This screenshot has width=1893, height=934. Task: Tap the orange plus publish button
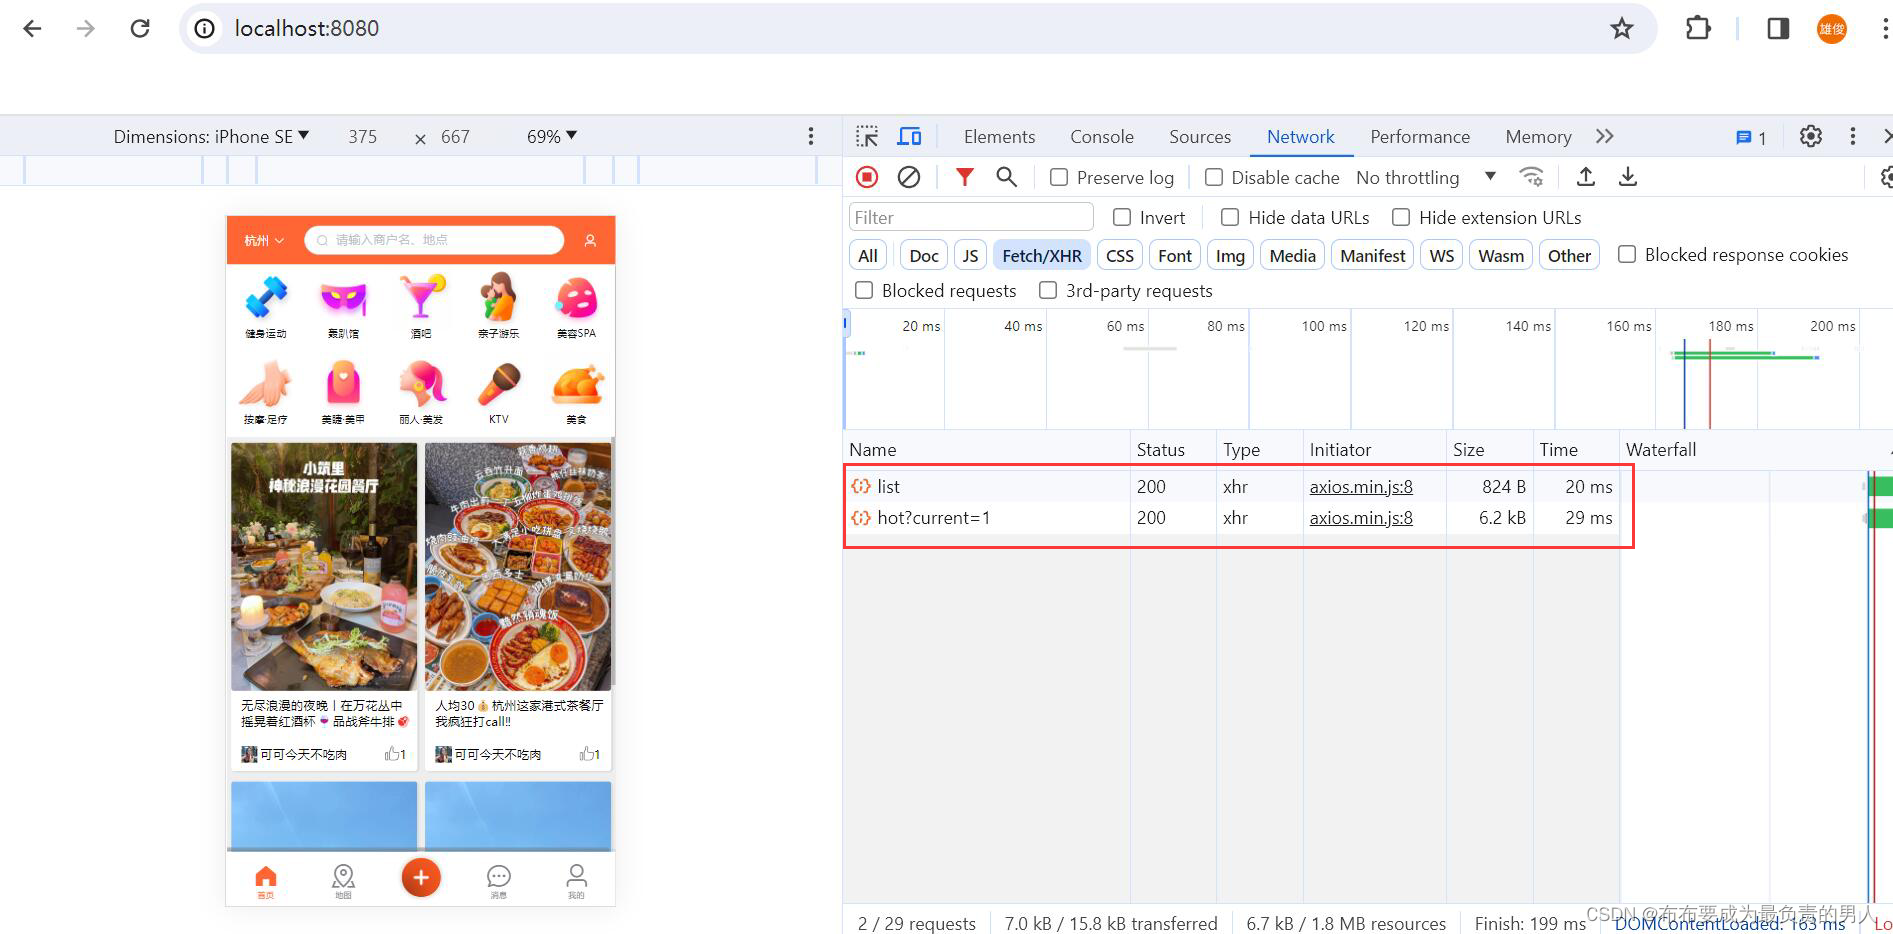[421, 877]
